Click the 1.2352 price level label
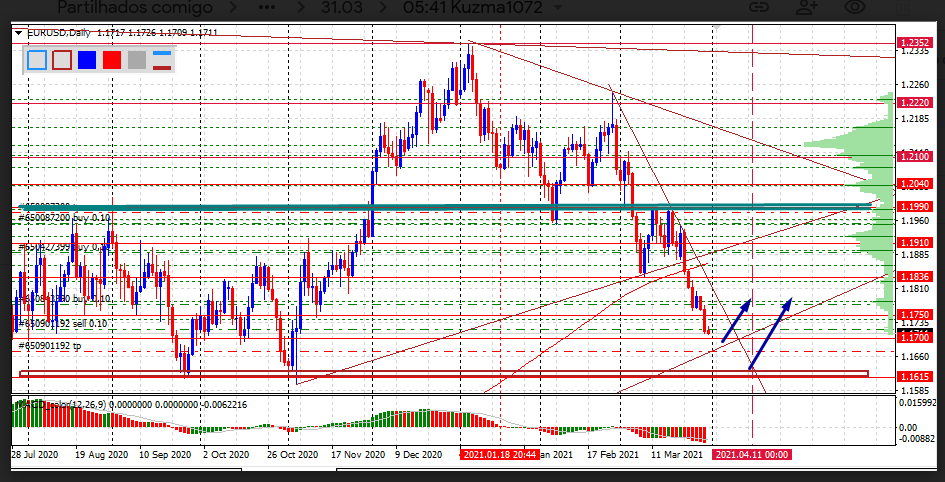The width and height of the screenshot is (945, 482). coord(916,43)
